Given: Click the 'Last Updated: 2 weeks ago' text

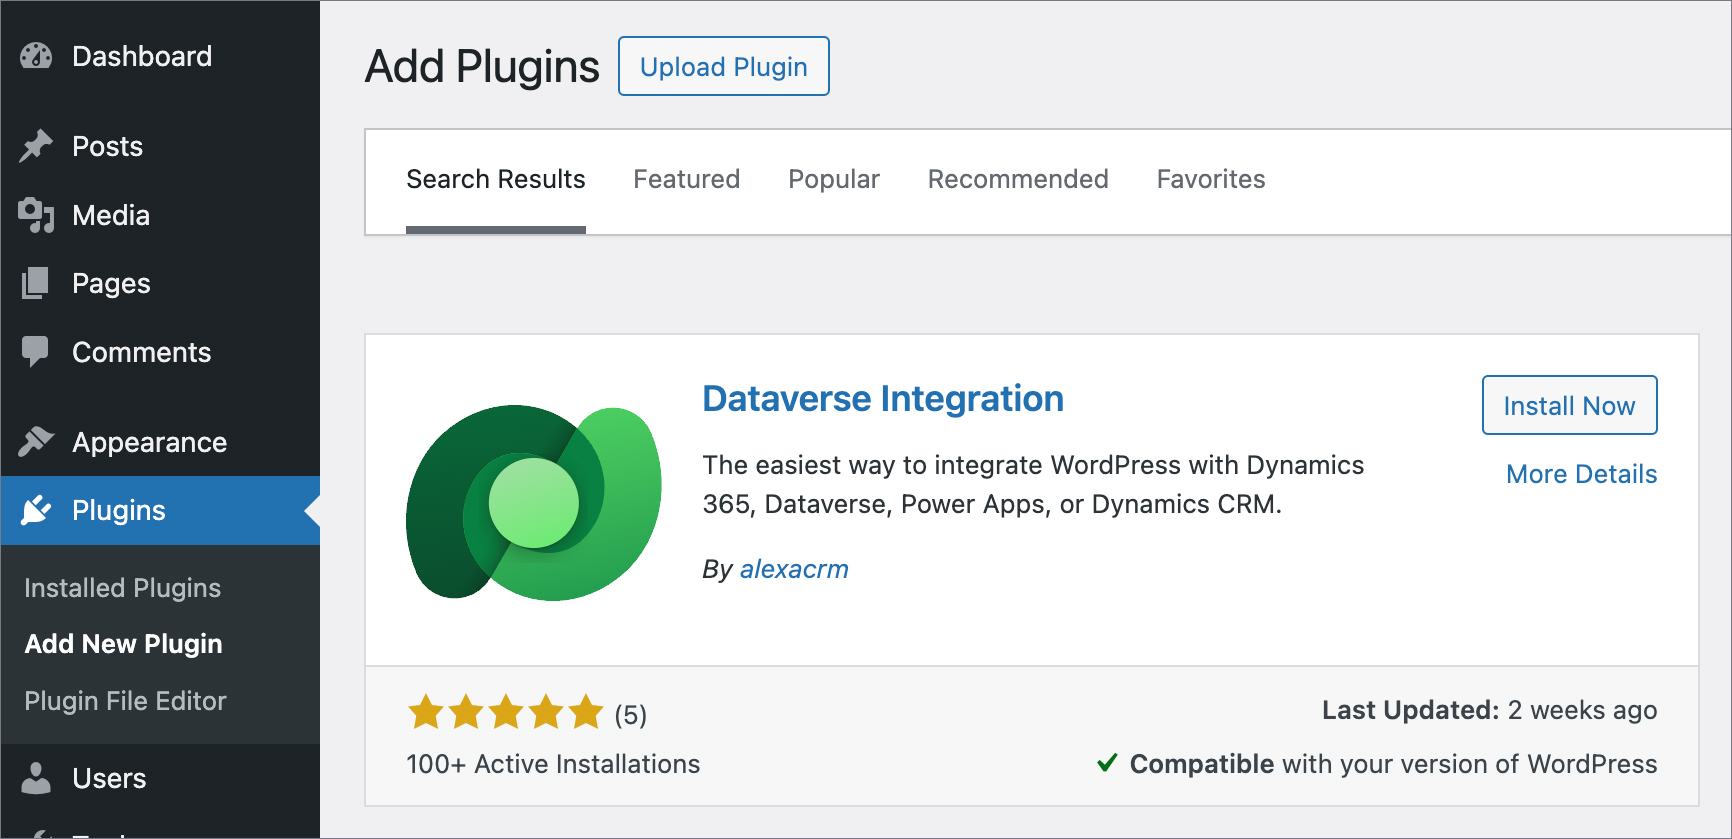Looking at the screenshot, I should click(x=1490, y=710).
